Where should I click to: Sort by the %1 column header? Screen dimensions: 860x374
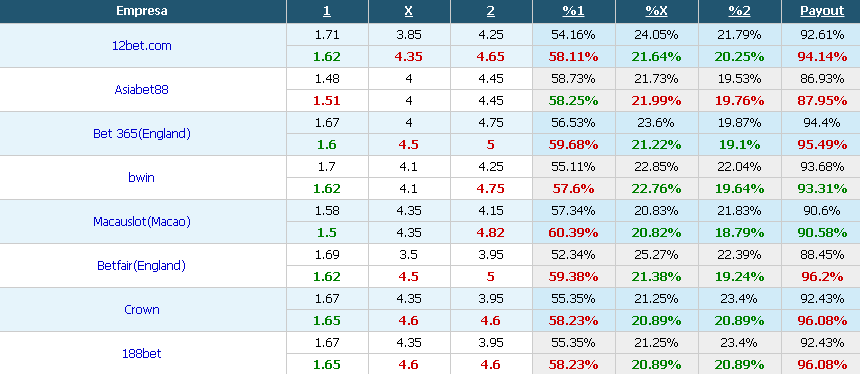coord(574,11)
